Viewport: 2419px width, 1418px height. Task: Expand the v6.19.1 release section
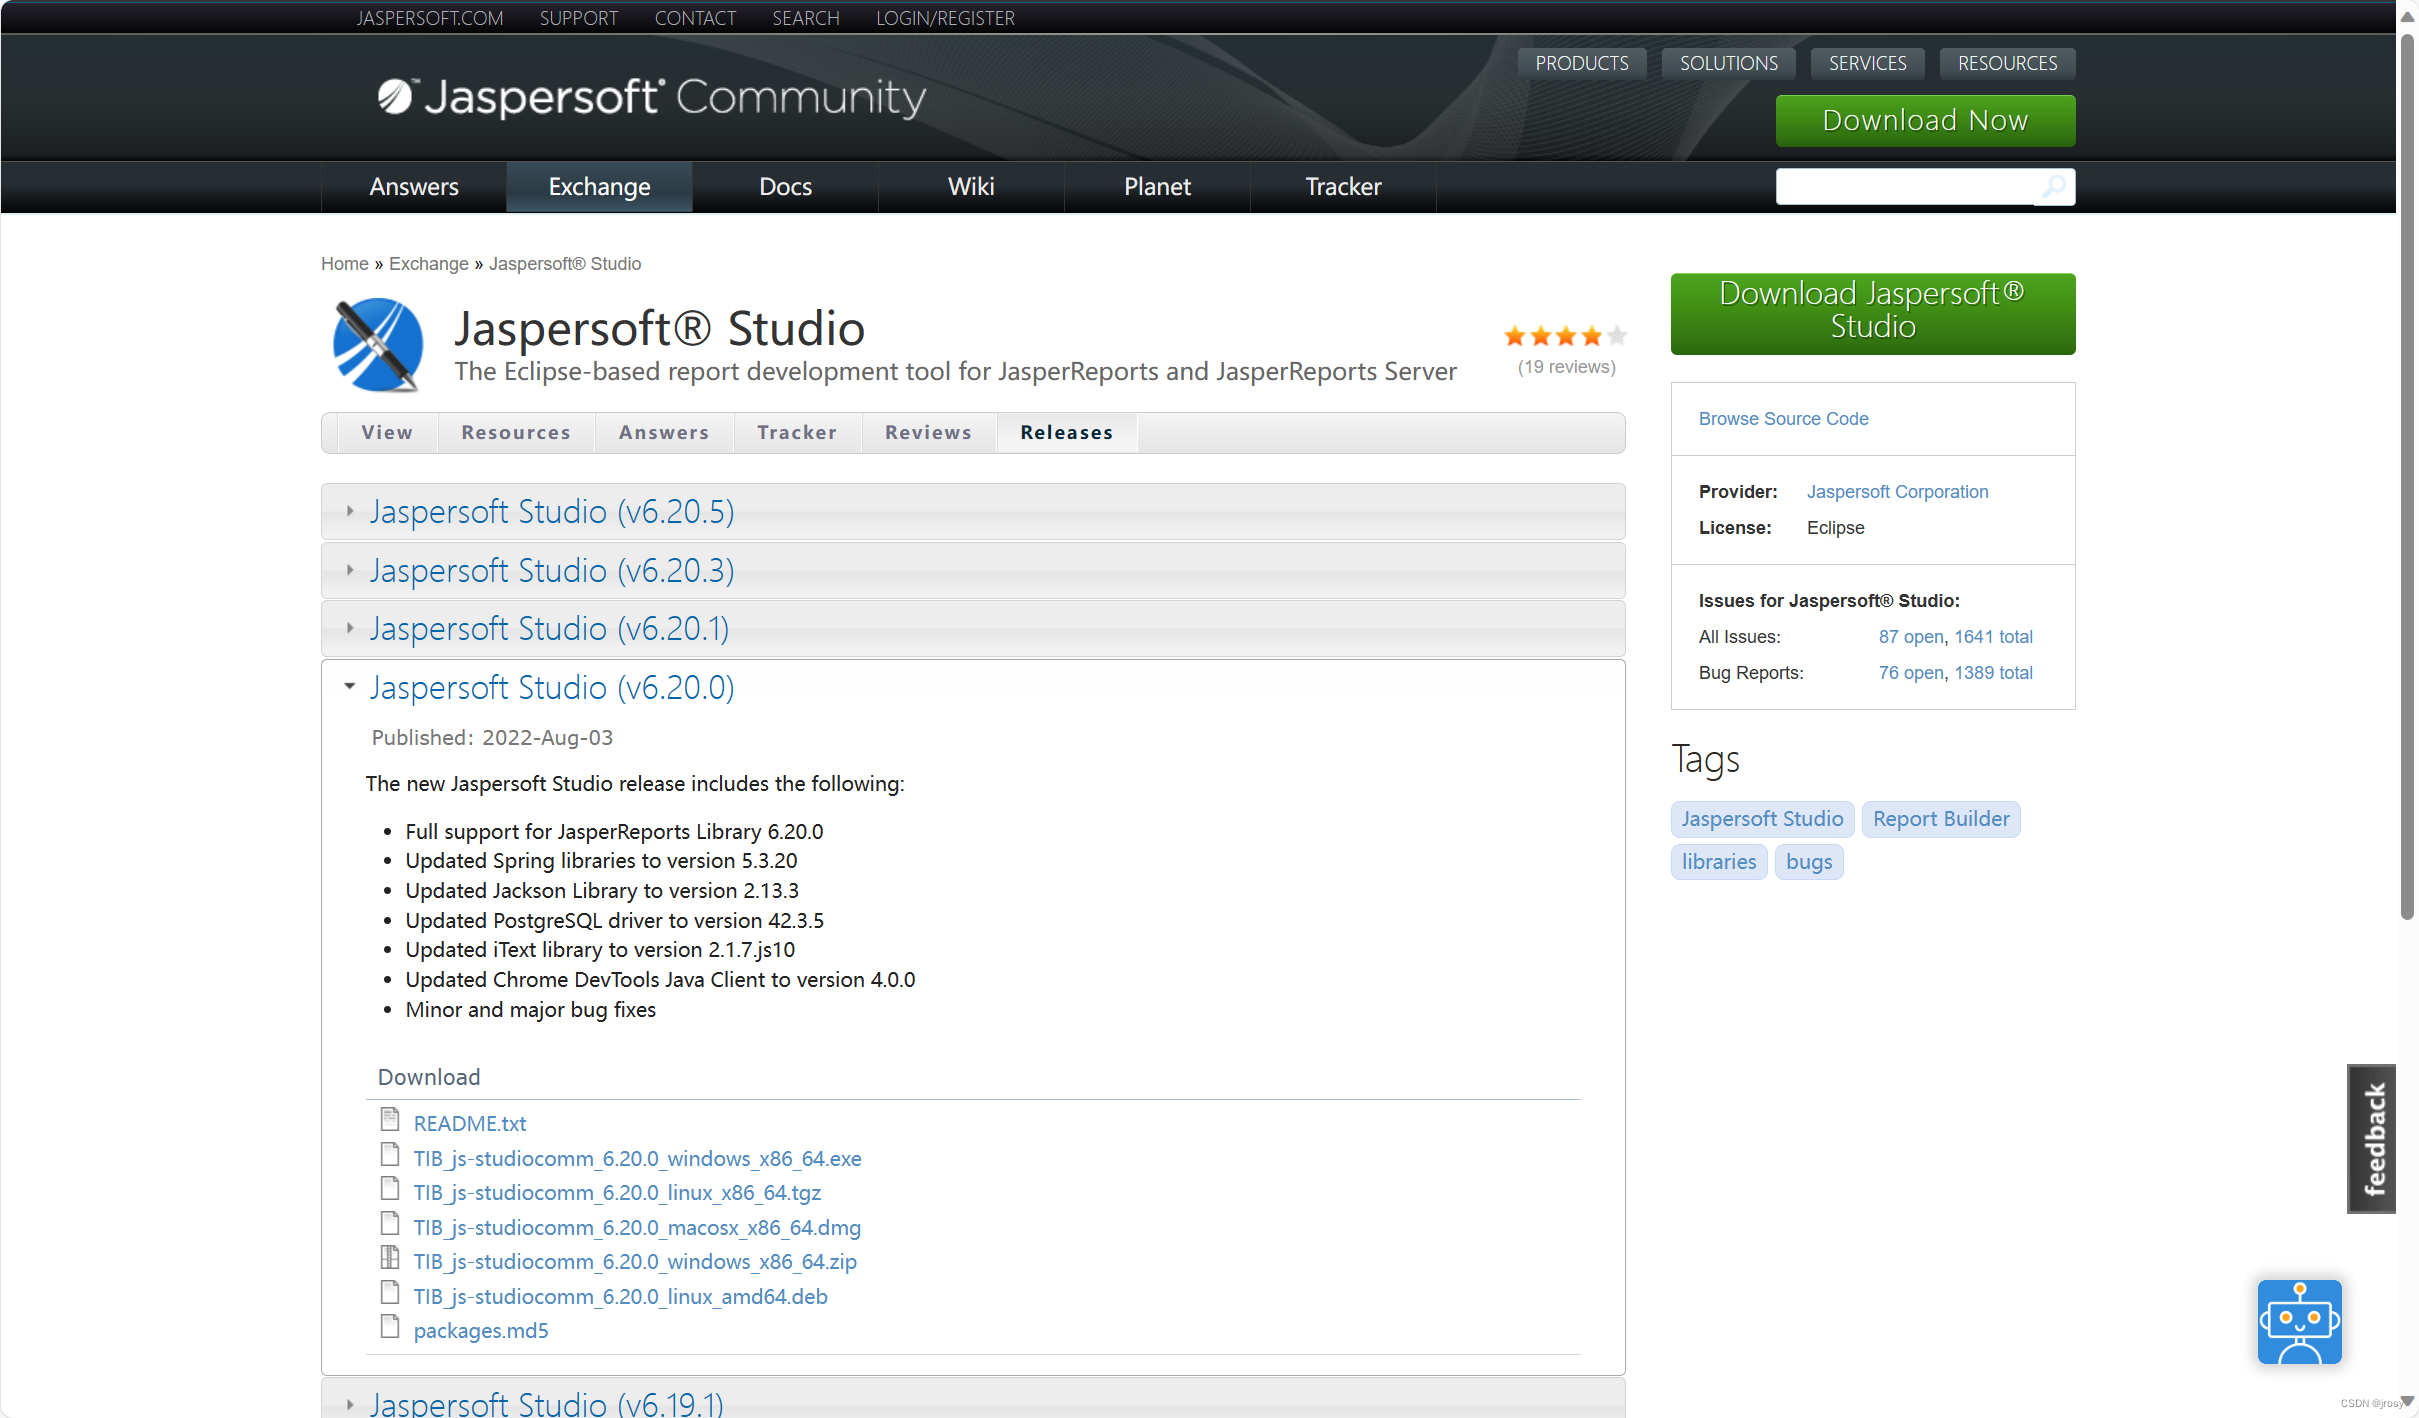click(546, 1403)
